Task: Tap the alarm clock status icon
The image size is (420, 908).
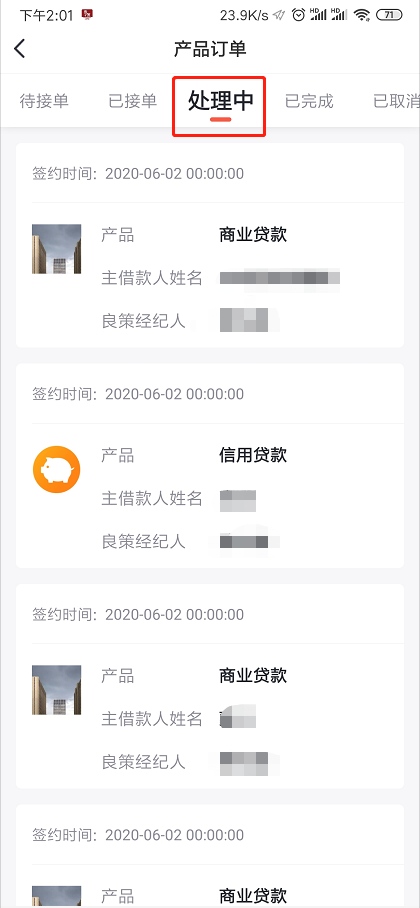Action: pos(298,15)
